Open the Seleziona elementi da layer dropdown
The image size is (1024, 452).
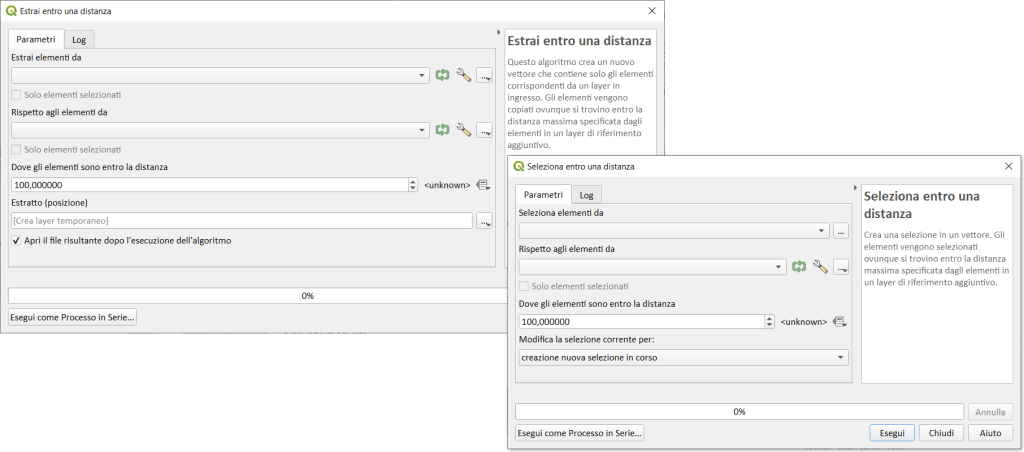click(674, 231)
